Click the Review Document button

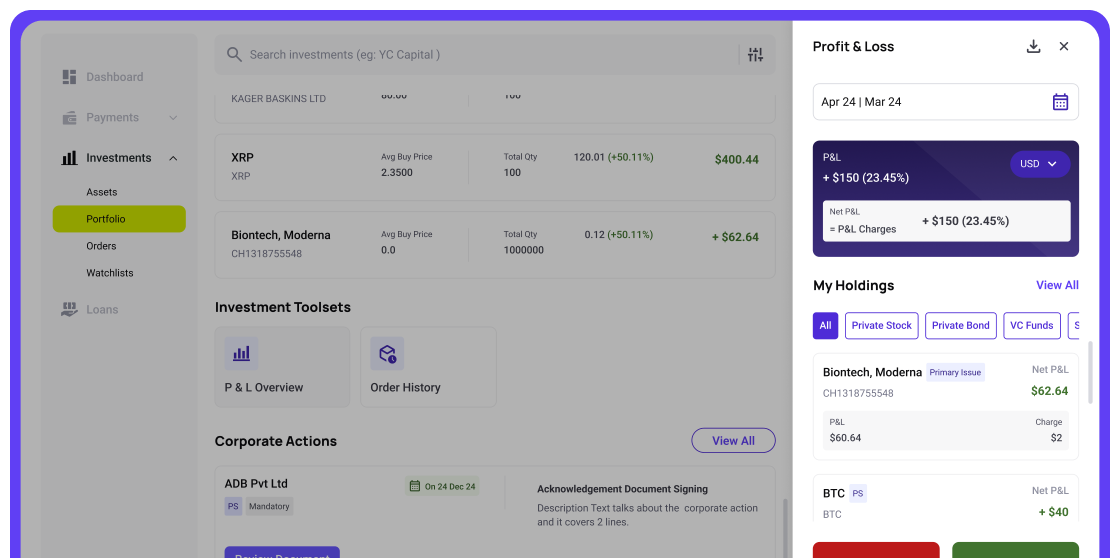[x=282, y=552]
